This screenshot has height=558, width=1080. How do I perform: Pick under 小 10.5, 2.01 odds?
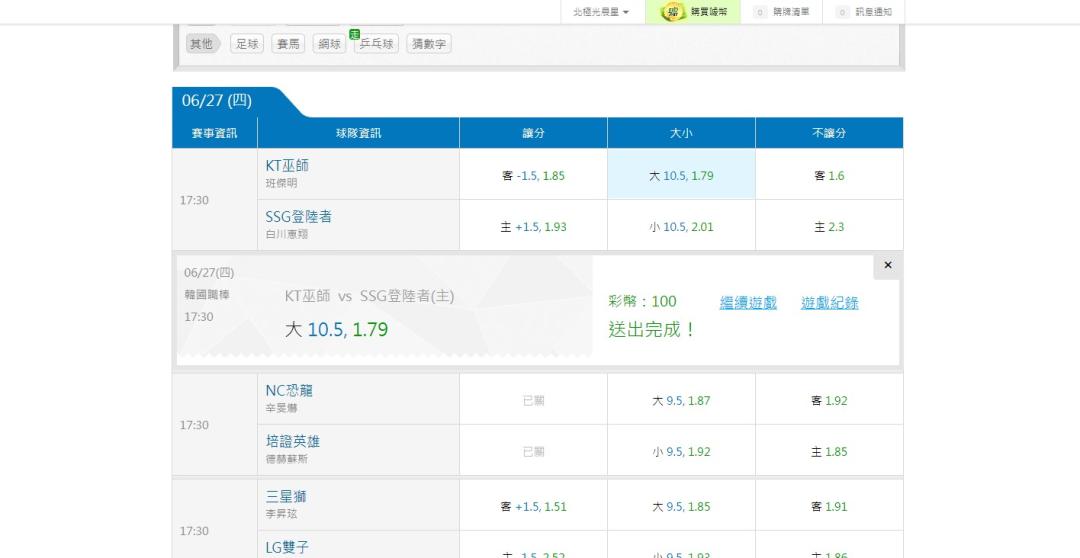click(681, 227)
